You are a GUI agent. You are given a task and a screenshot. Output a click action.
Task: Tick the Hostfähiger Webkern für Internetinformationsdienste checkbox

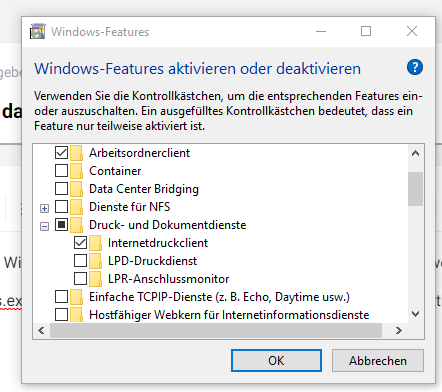(x=61, y=315)
